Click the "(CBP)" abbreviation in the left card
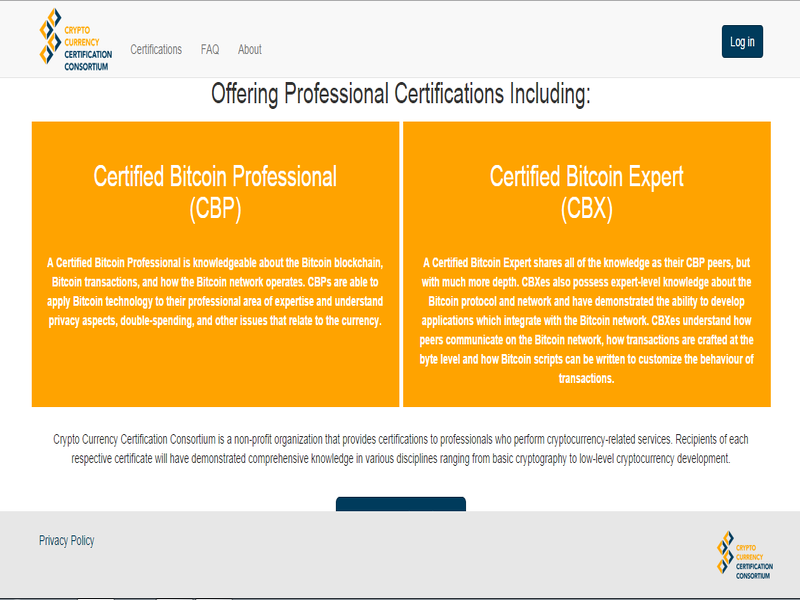The width and height of the screenshot is (800, 600). (215, 209)
